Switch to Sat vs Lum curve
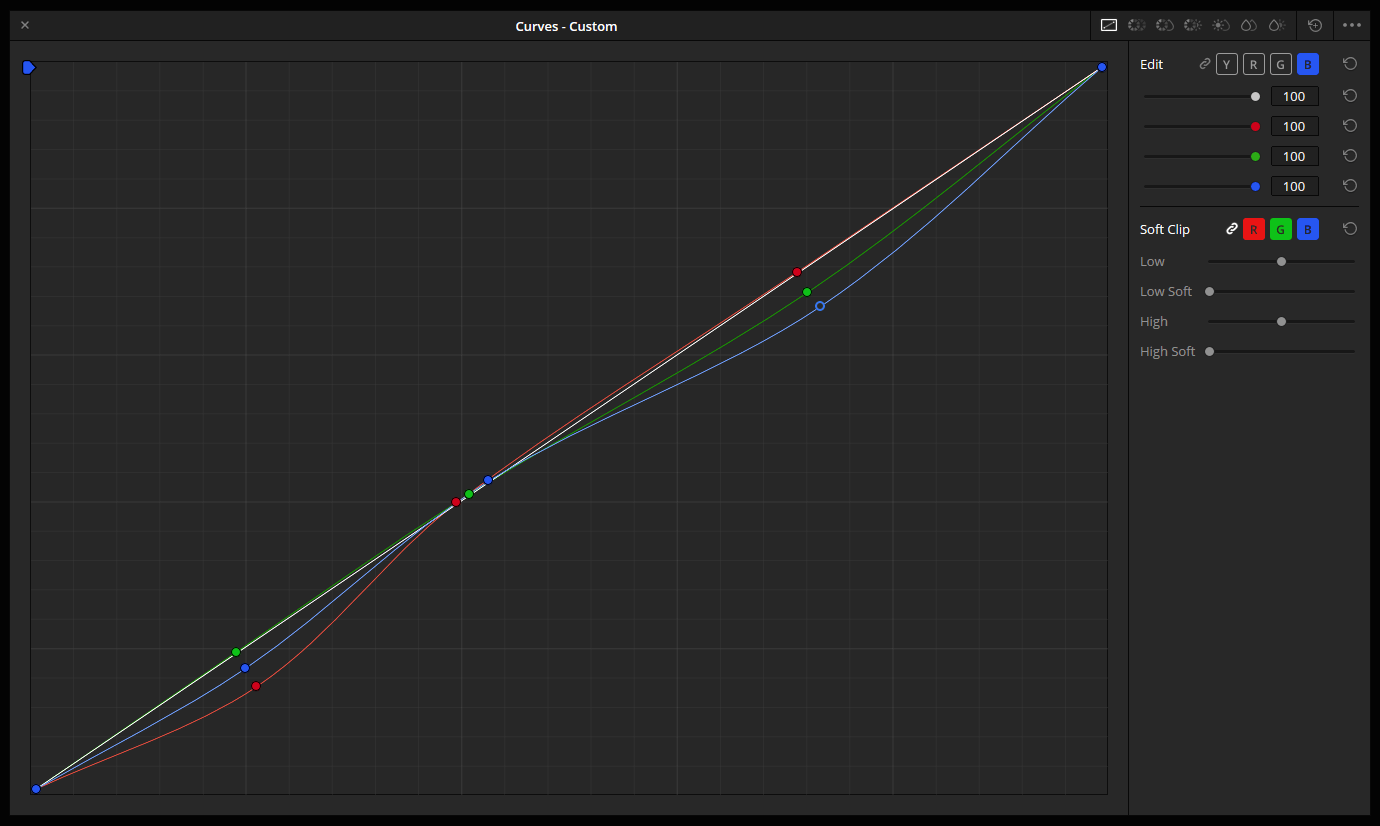Screen dimensions: 1380x826 pos(1276,25)
